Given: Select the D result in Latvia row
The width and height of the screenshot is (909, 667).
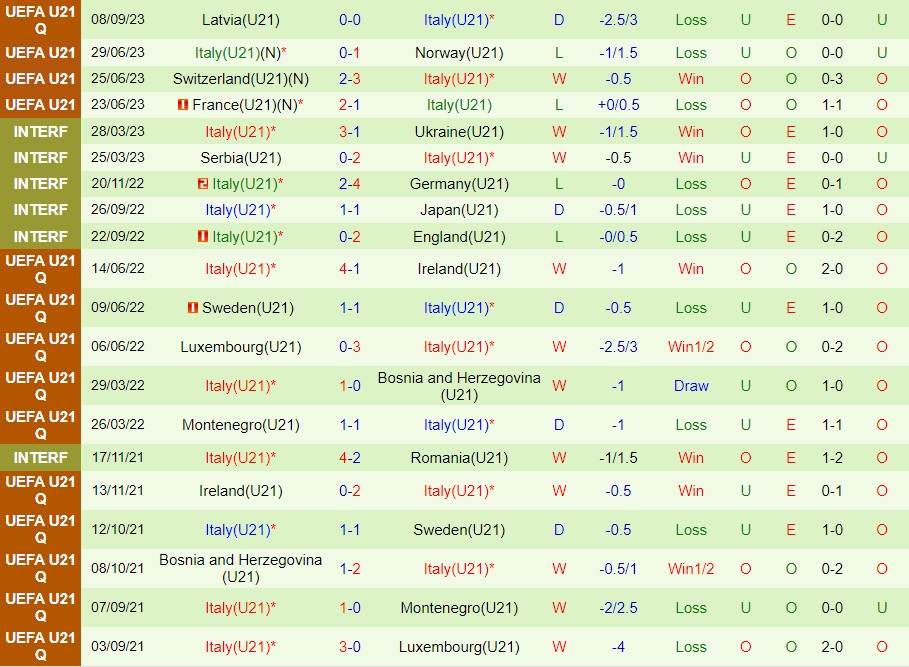Looking at the screenshot, I should pyautogui.click(x=559, y=20).
